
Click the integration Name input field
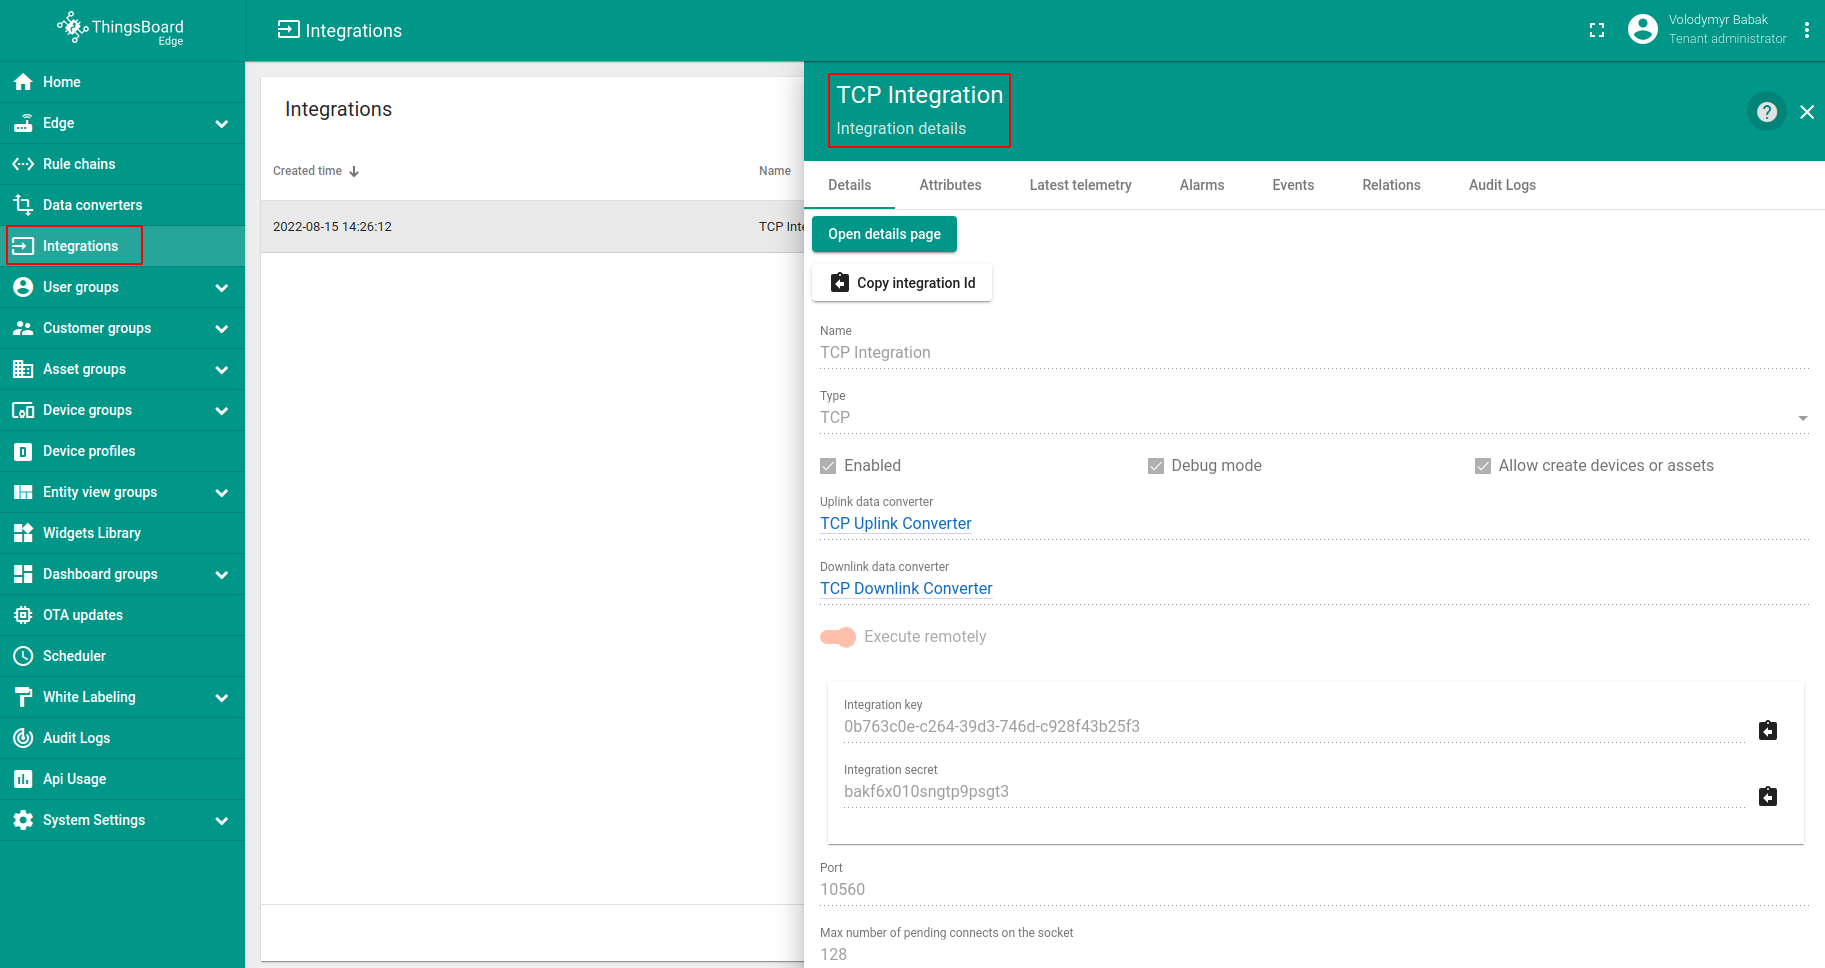1314,353
